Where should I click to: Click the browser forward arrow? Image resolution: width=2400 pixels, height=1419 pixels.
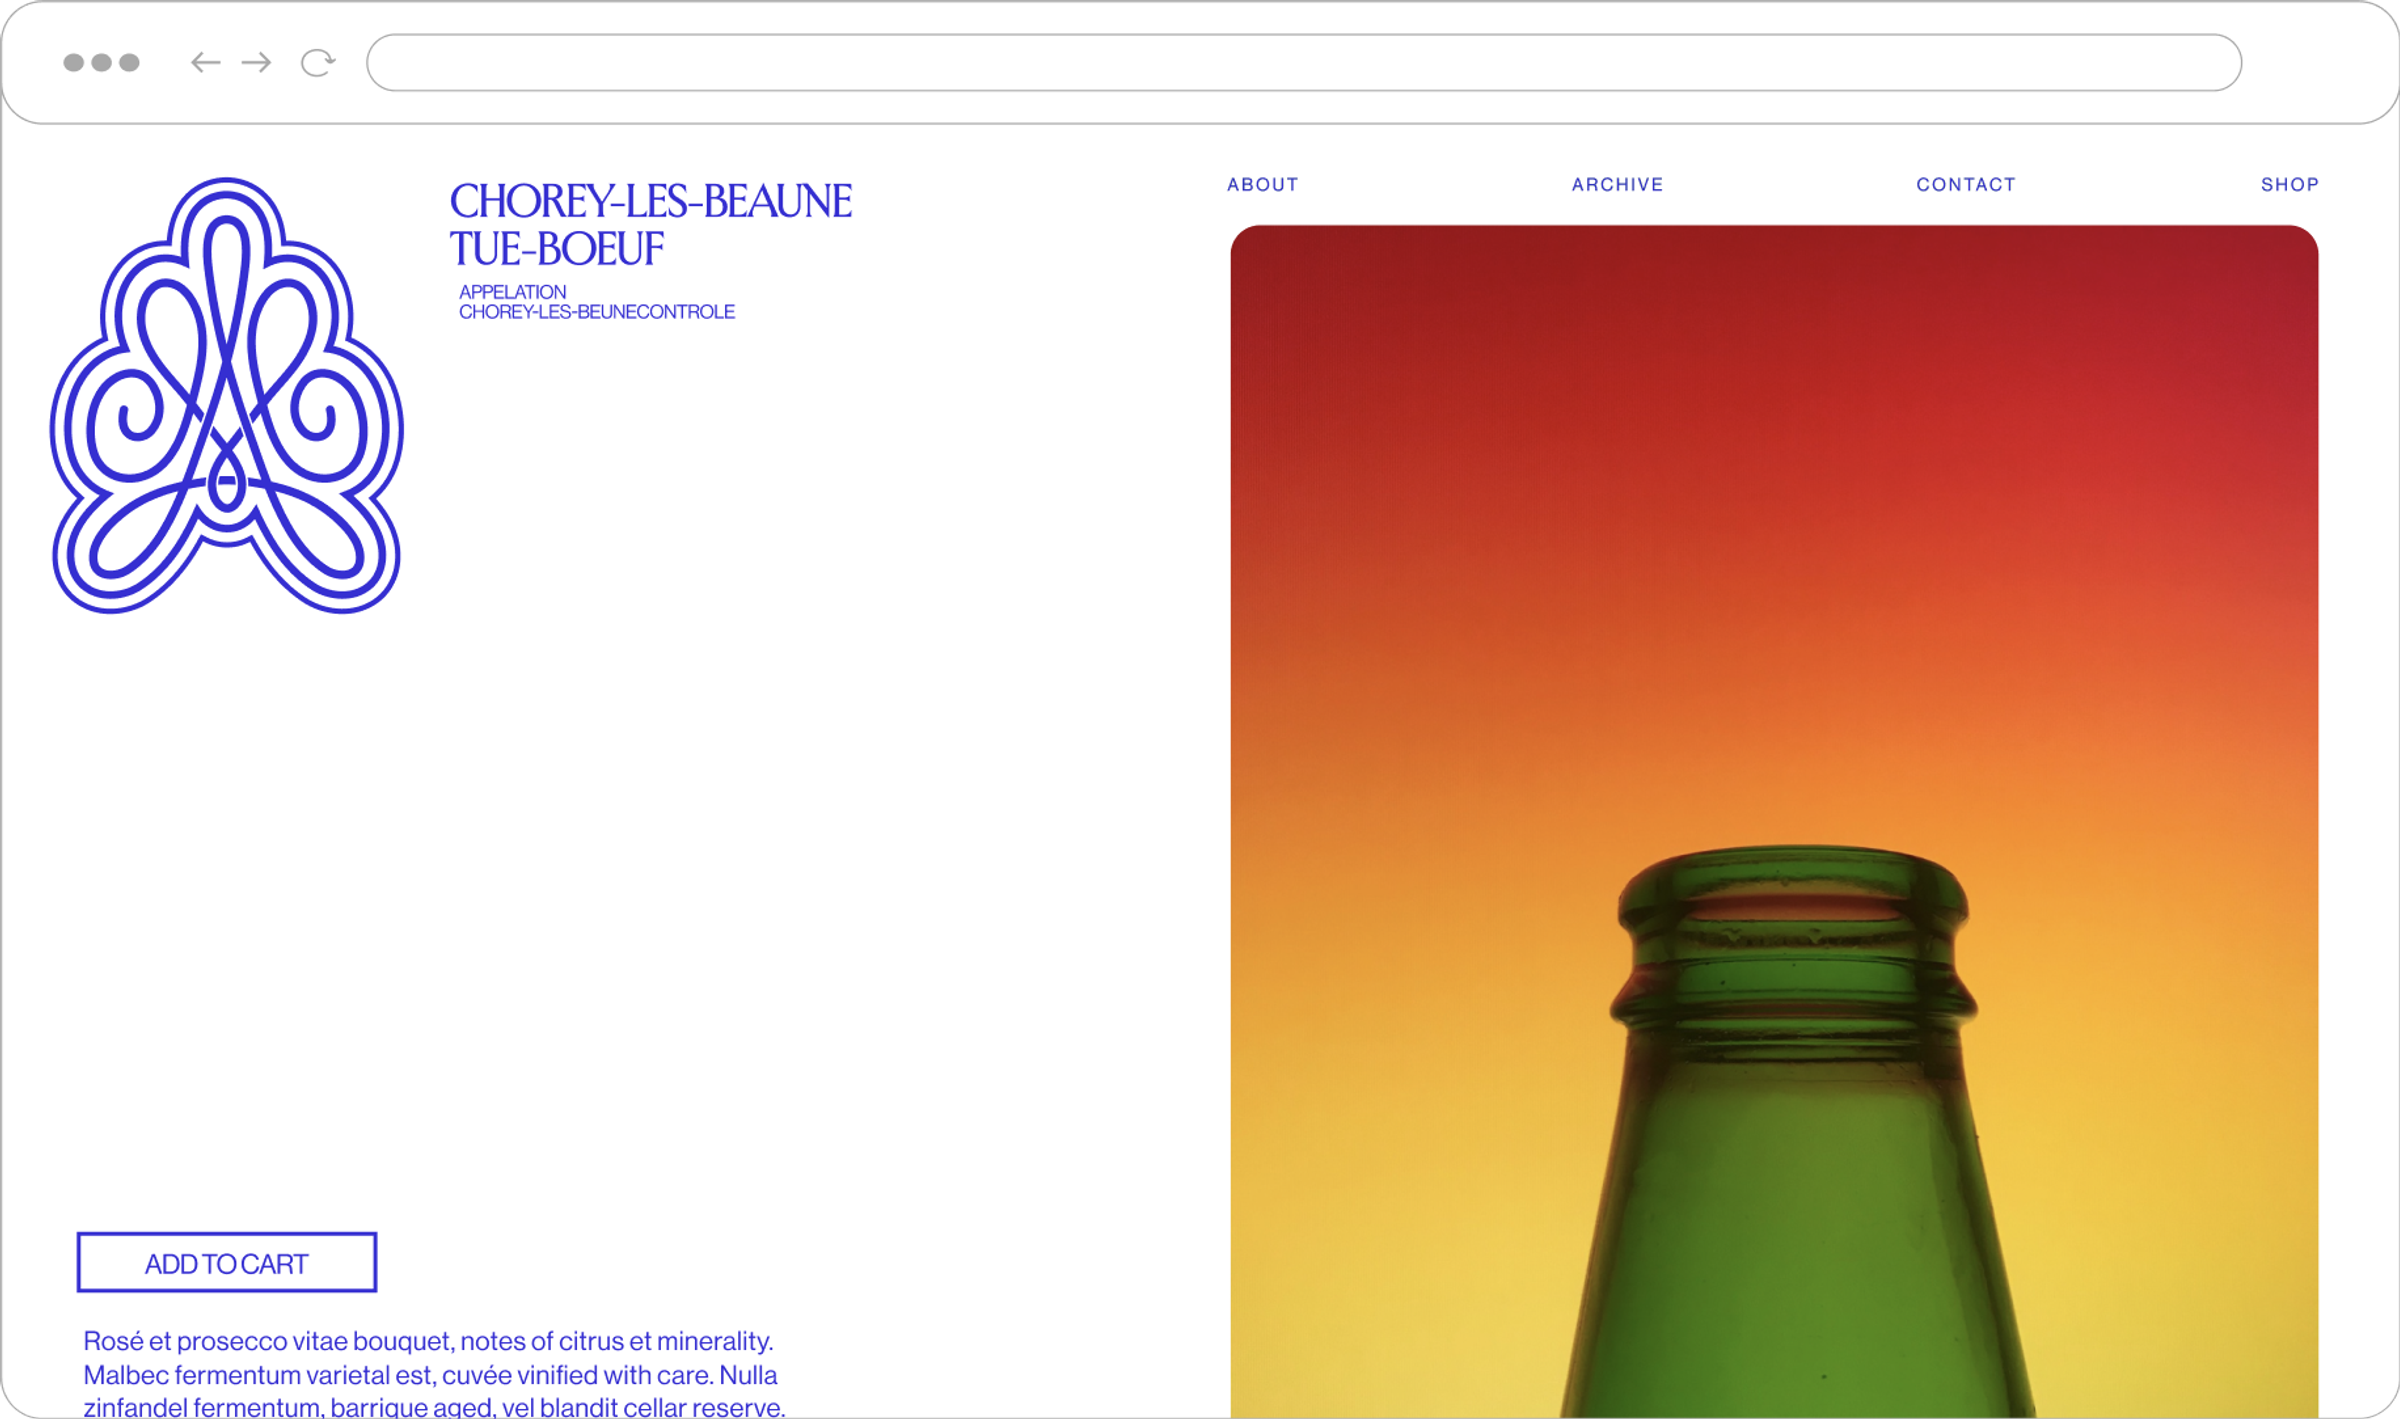(257, 63)
